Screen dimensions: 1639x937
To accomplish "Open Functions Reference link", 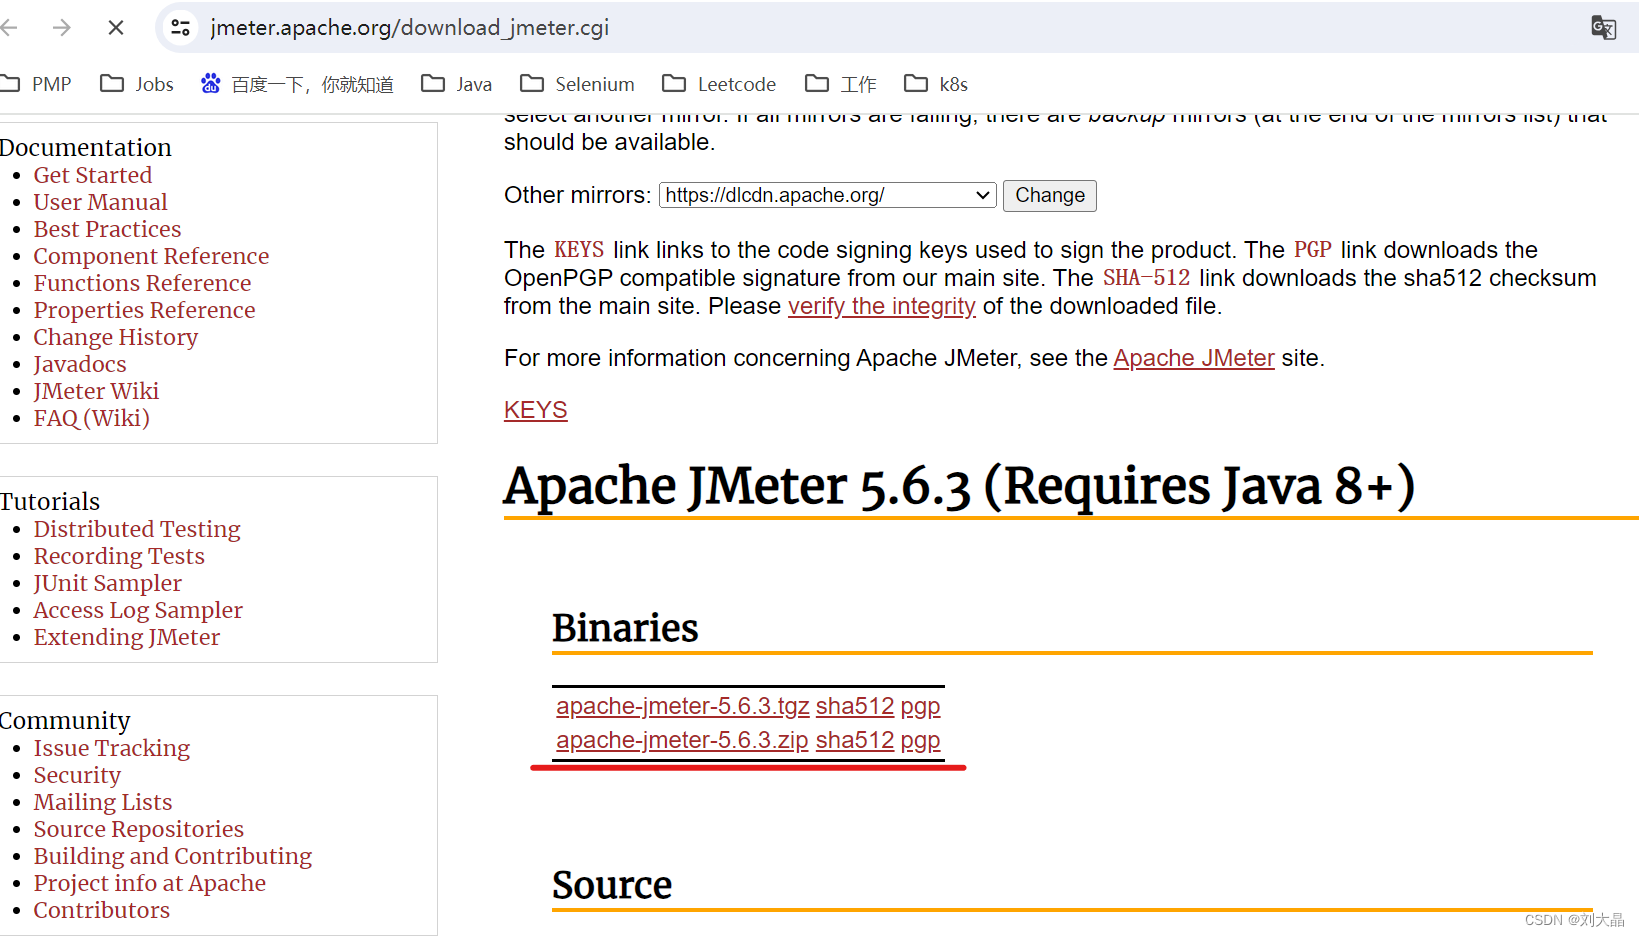I will [142, 283].
